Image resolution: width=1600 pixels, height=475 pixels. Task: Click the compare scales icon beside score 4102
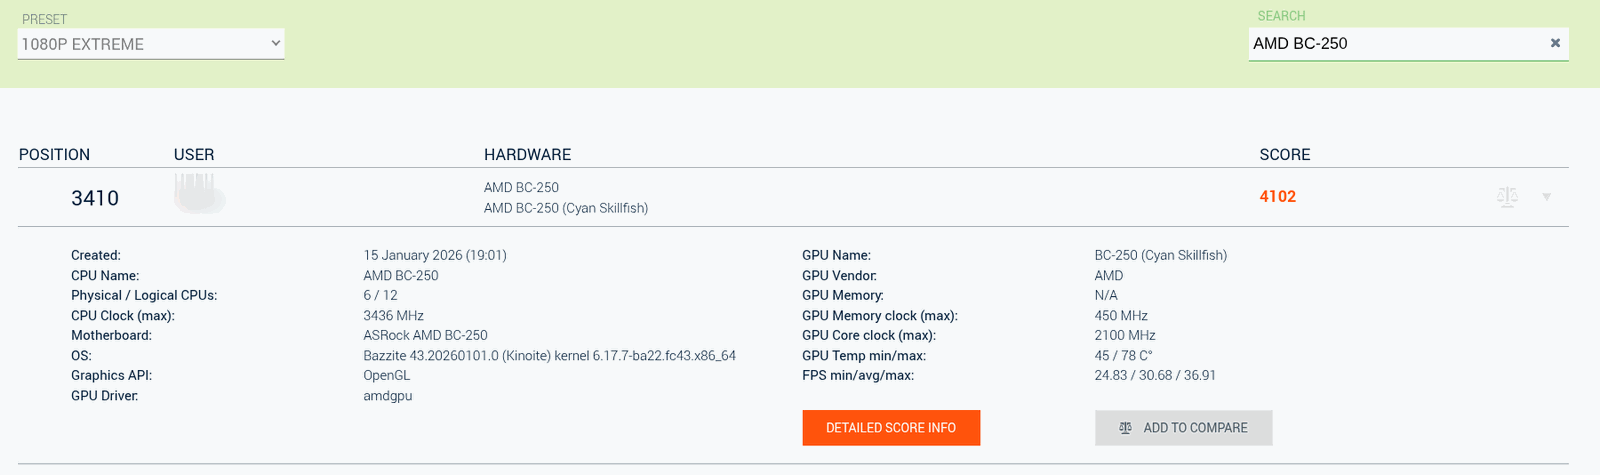1507,197
